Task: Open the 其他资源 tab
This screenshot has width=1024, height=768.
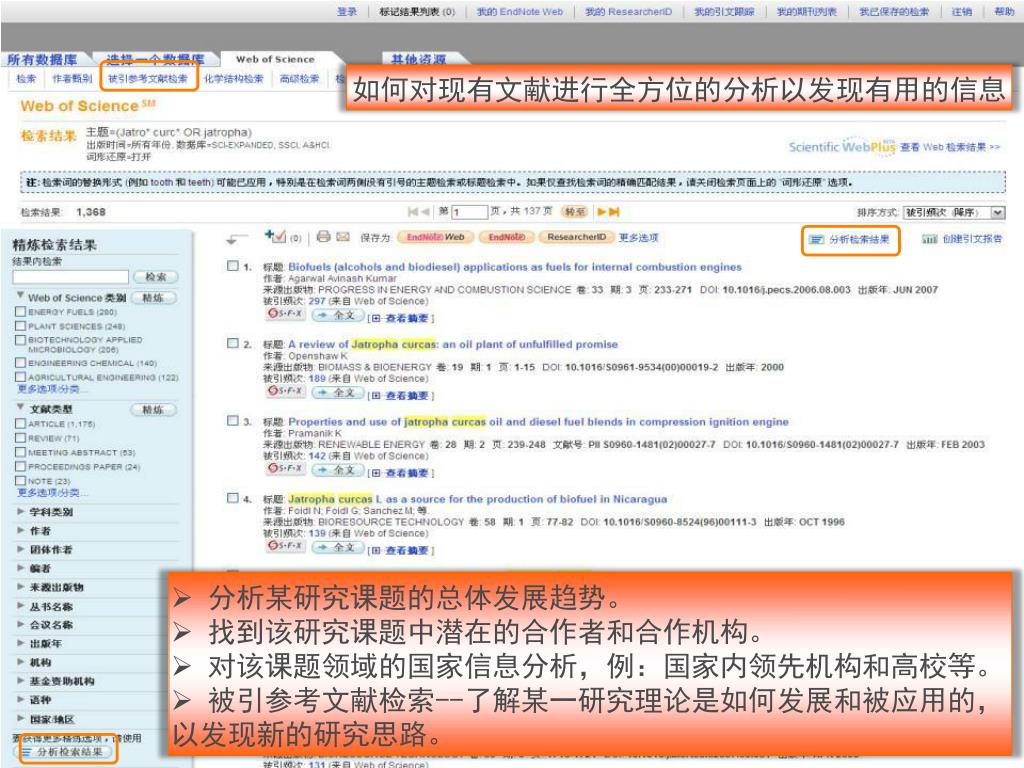Action: pyautogui.click(x=419, y=59)
